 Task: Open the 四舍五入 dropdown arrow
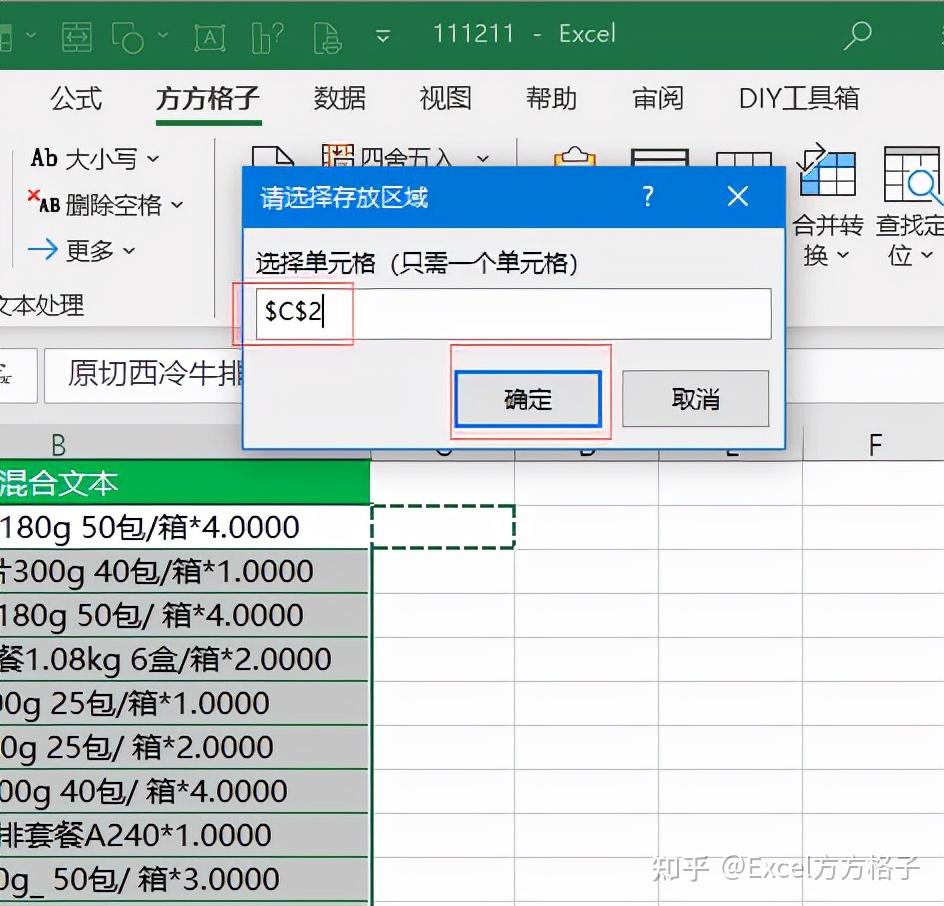point(483,159)
